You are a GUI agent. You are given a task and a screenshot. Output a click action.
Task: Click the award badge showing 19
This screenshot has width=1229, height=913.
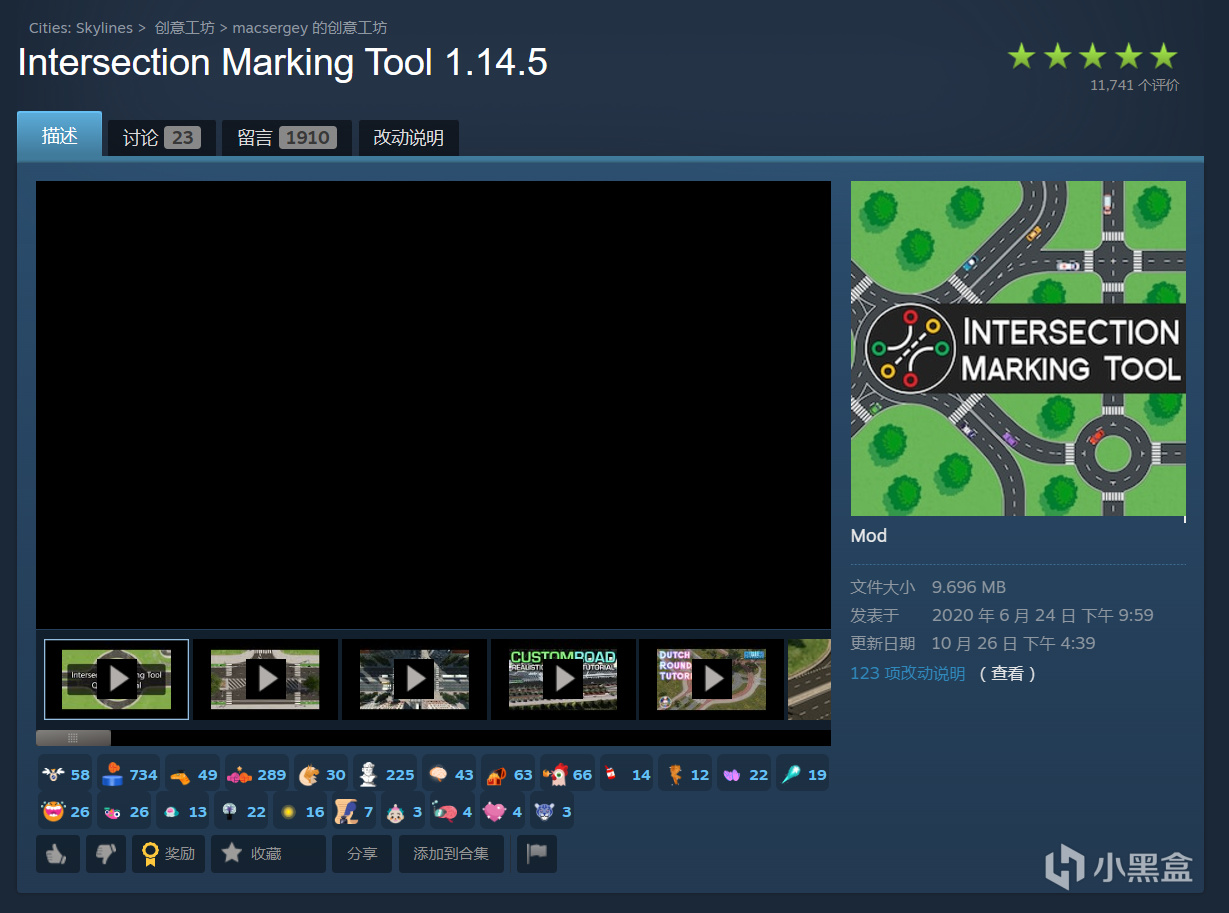coord(804,774)
